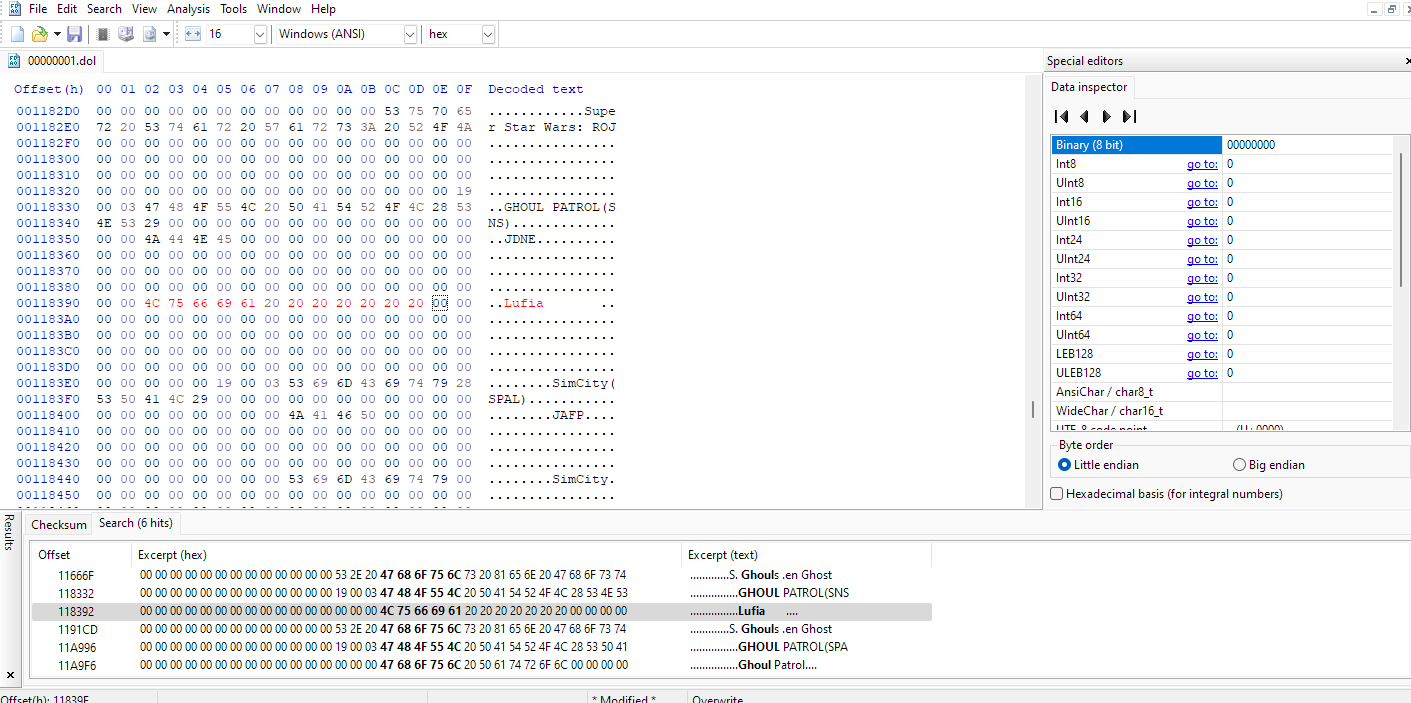Go to previous byte in Data inspector
The height and width of the screenshot is (703, 1411).
pos(1084,116)
